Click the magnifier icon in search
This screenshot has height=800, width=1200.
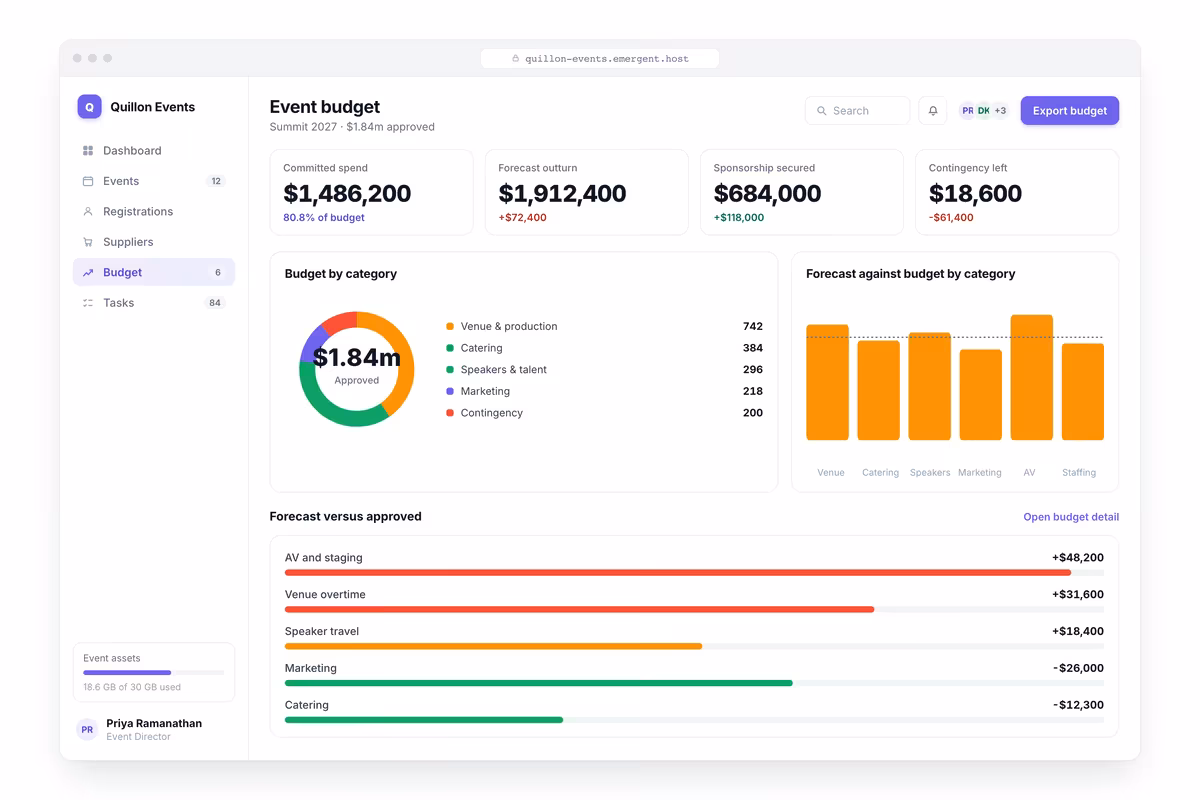822,111
